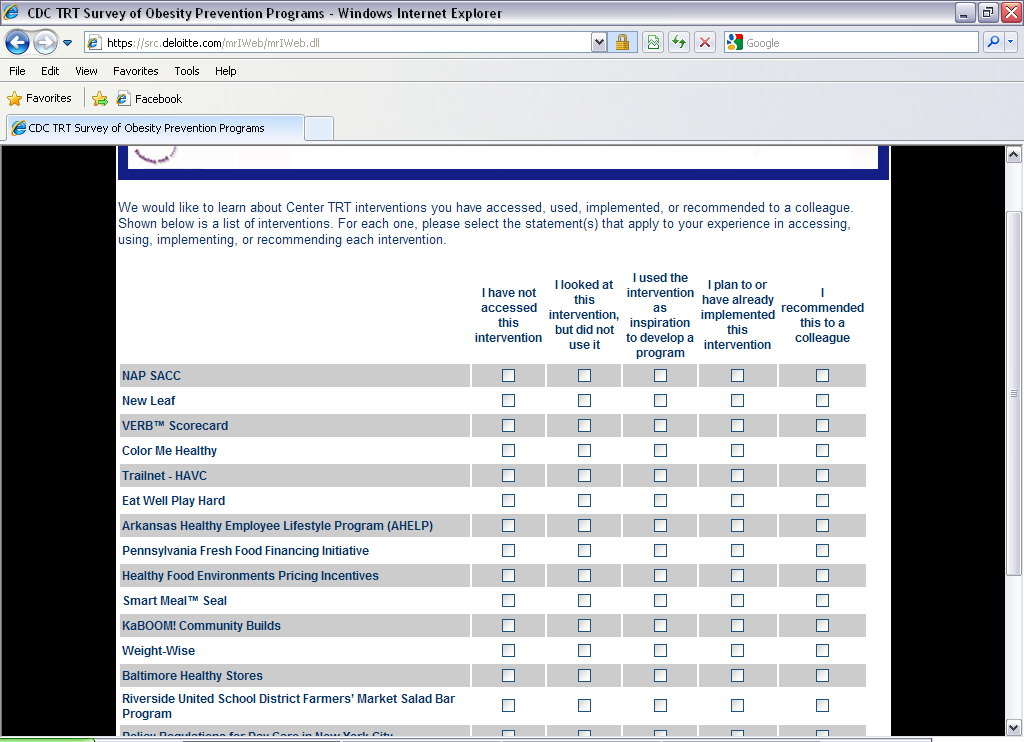Click the search magnifier icon

tap(993, 43)
